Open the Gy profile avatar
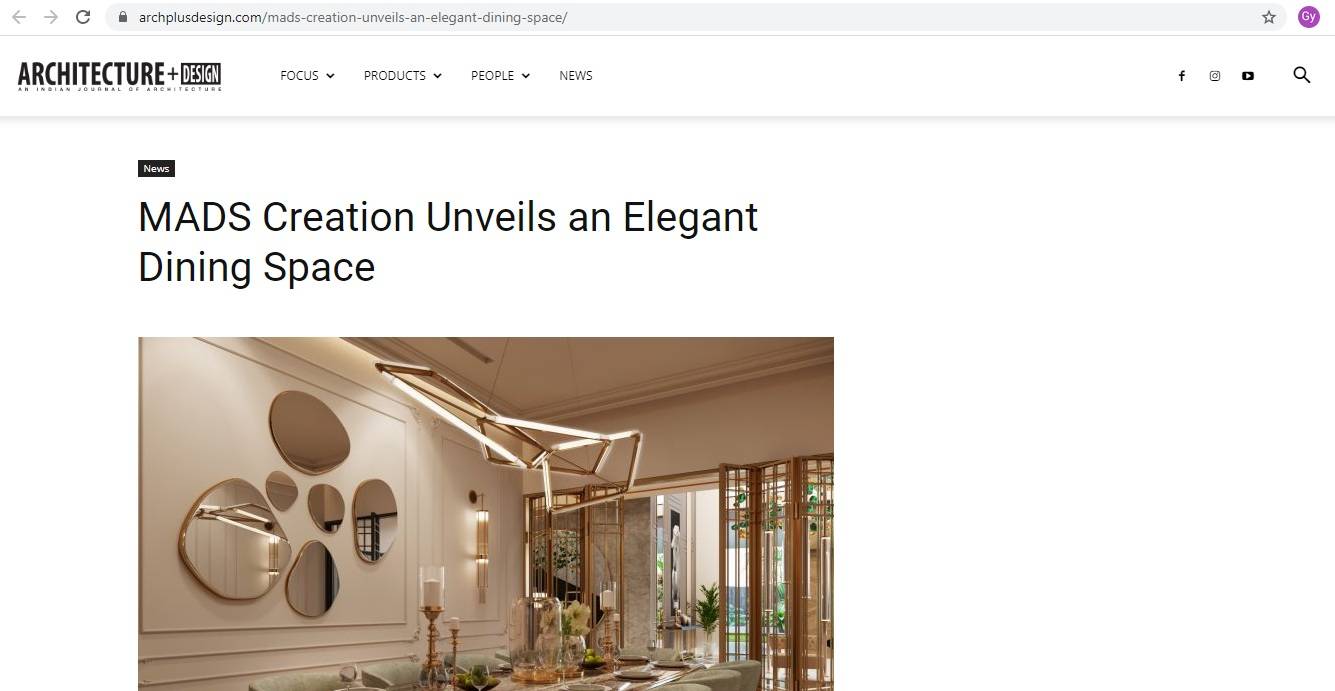1335x691 pixels. [x=1308, y=17]
